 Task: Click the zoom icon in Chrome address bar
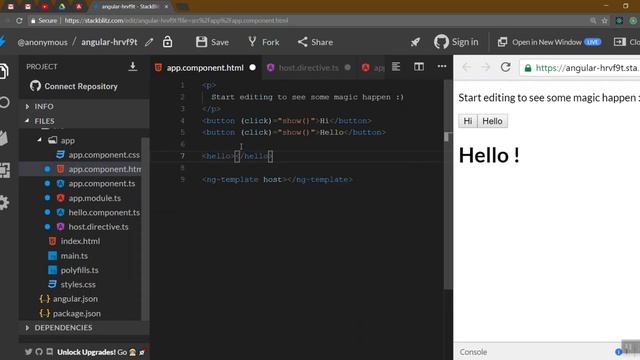593,20
